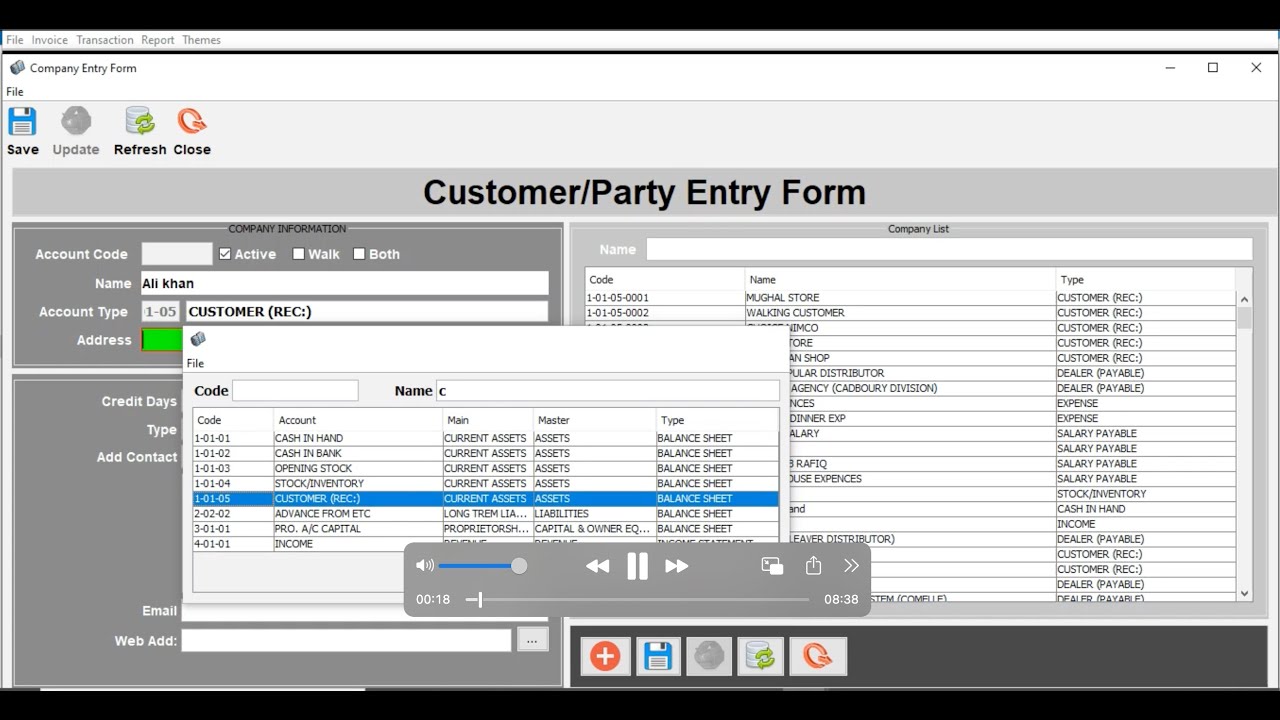This screenshot has height=720, width=1280.
Task: Click the Save toolbar icon
Action: pyautogui.click(x=22, y=122)
